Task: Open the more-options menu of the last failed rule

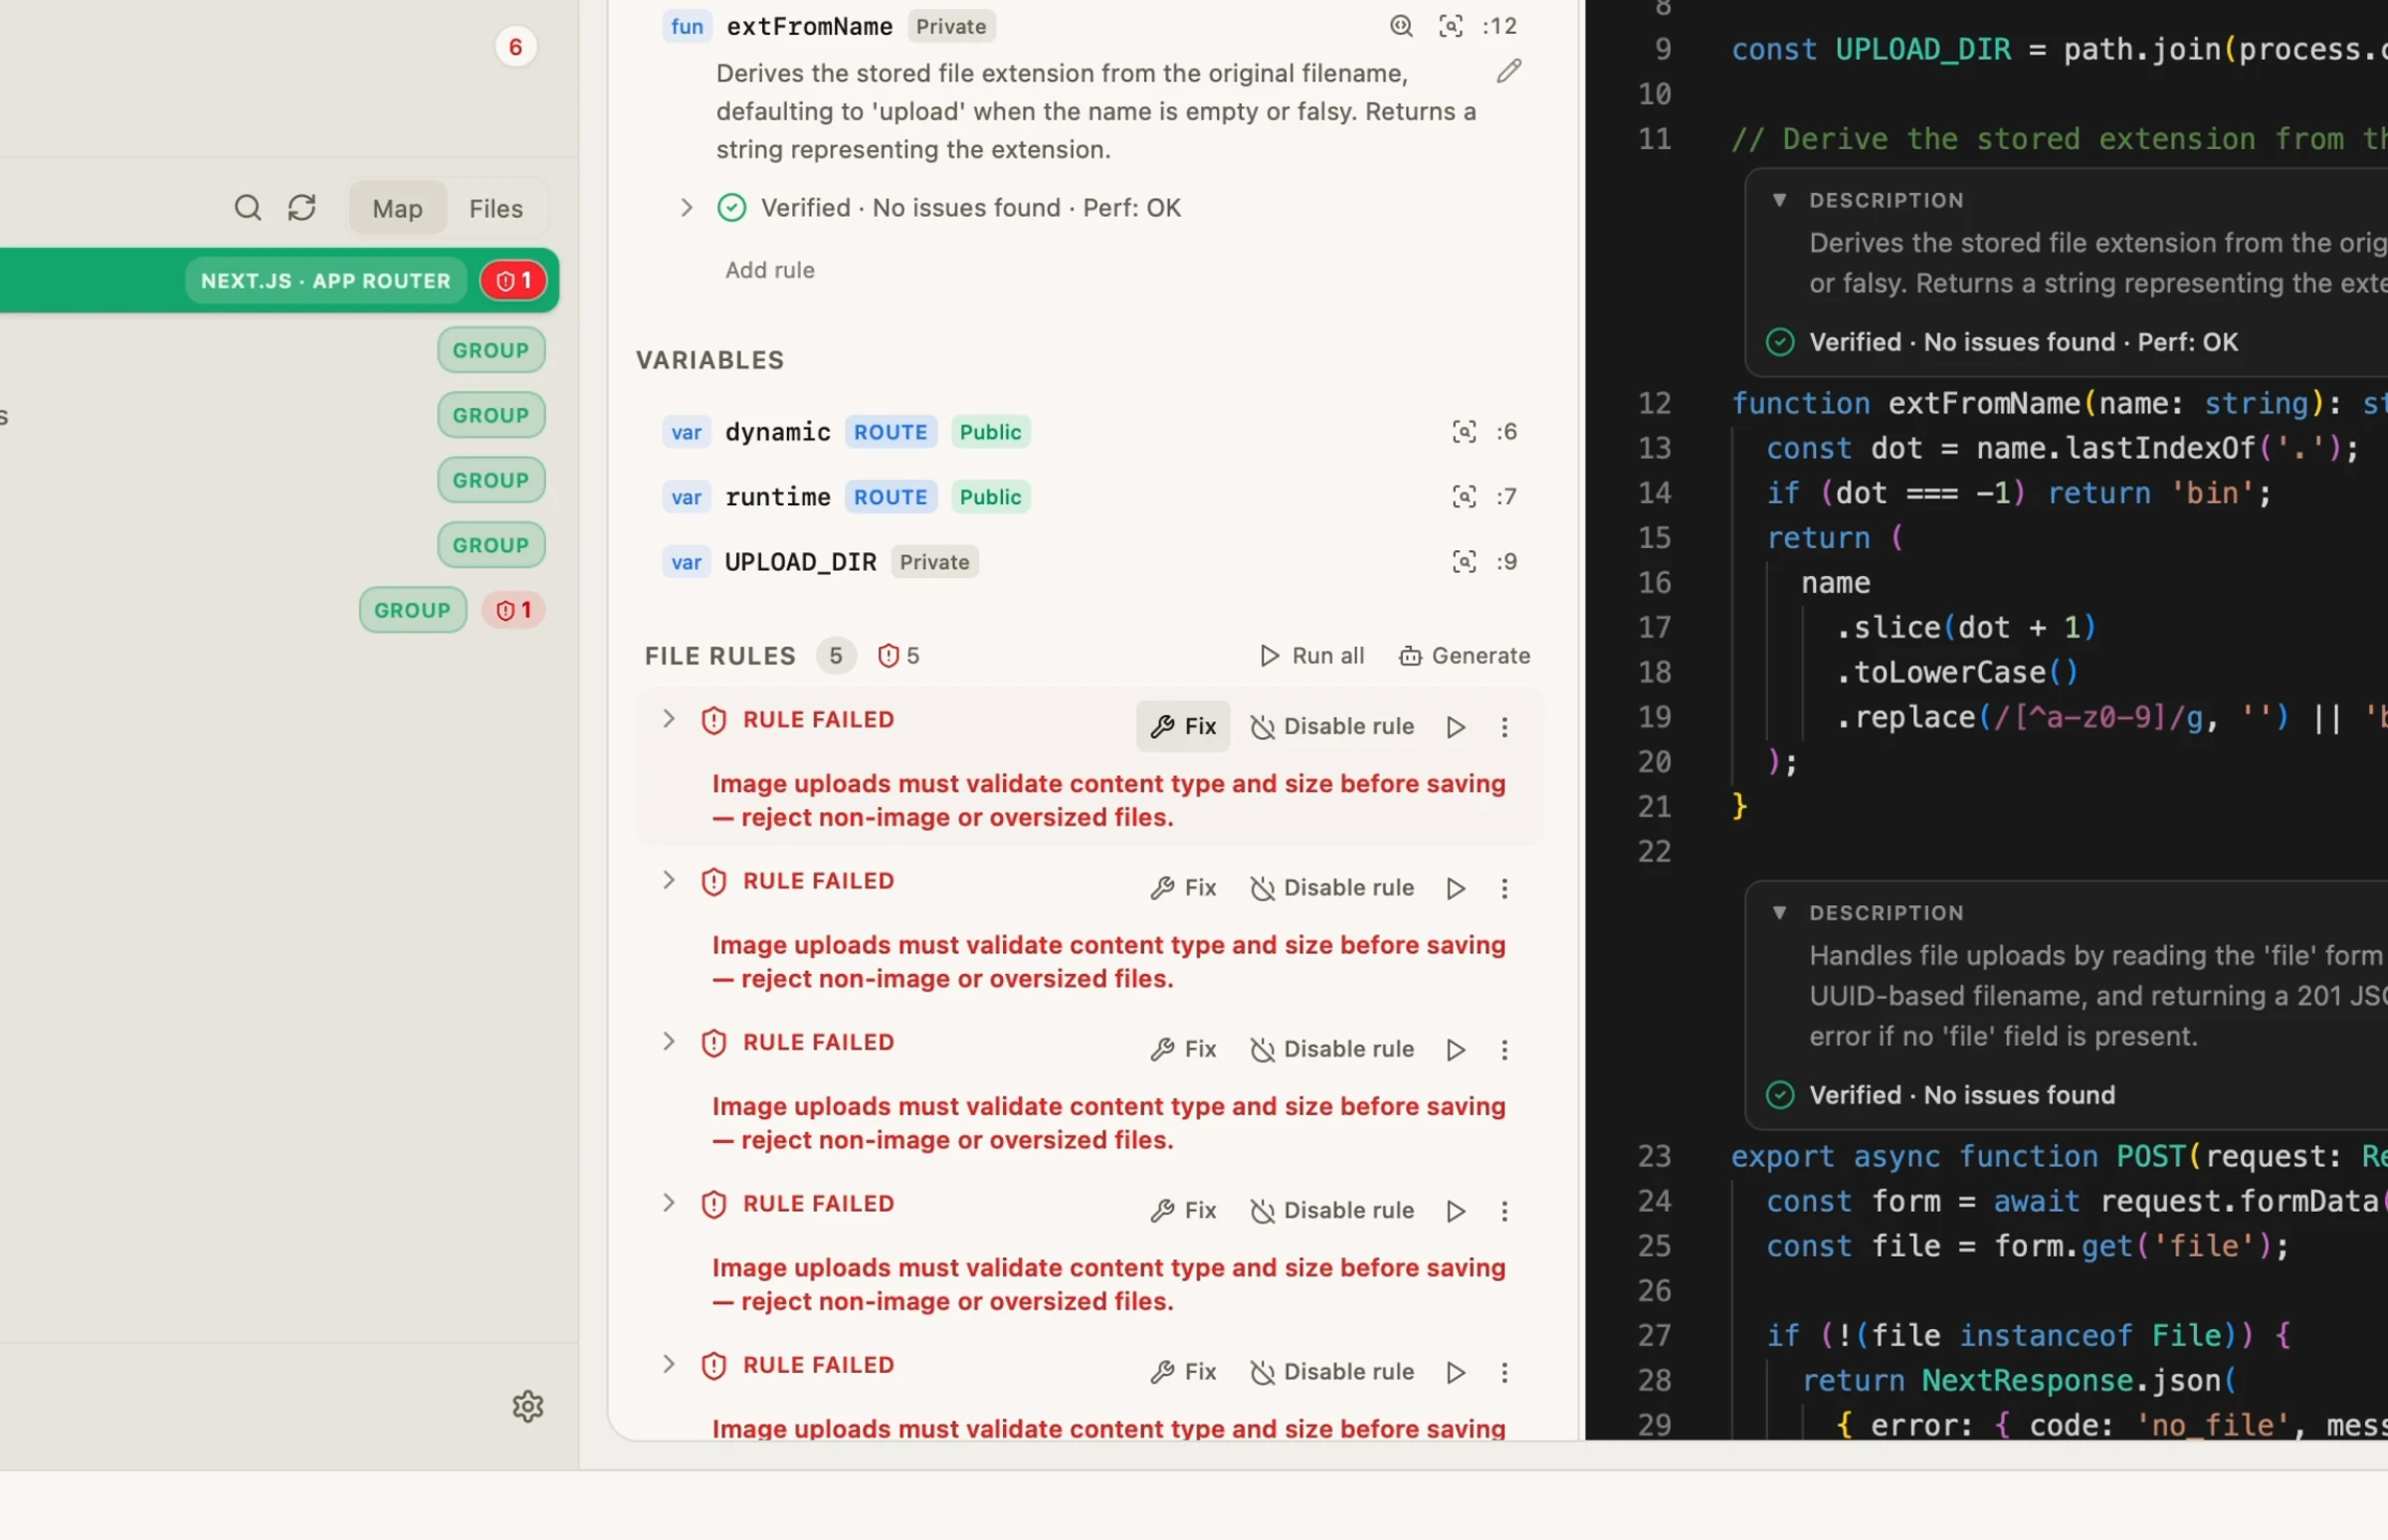Action: point(1504,1372)
